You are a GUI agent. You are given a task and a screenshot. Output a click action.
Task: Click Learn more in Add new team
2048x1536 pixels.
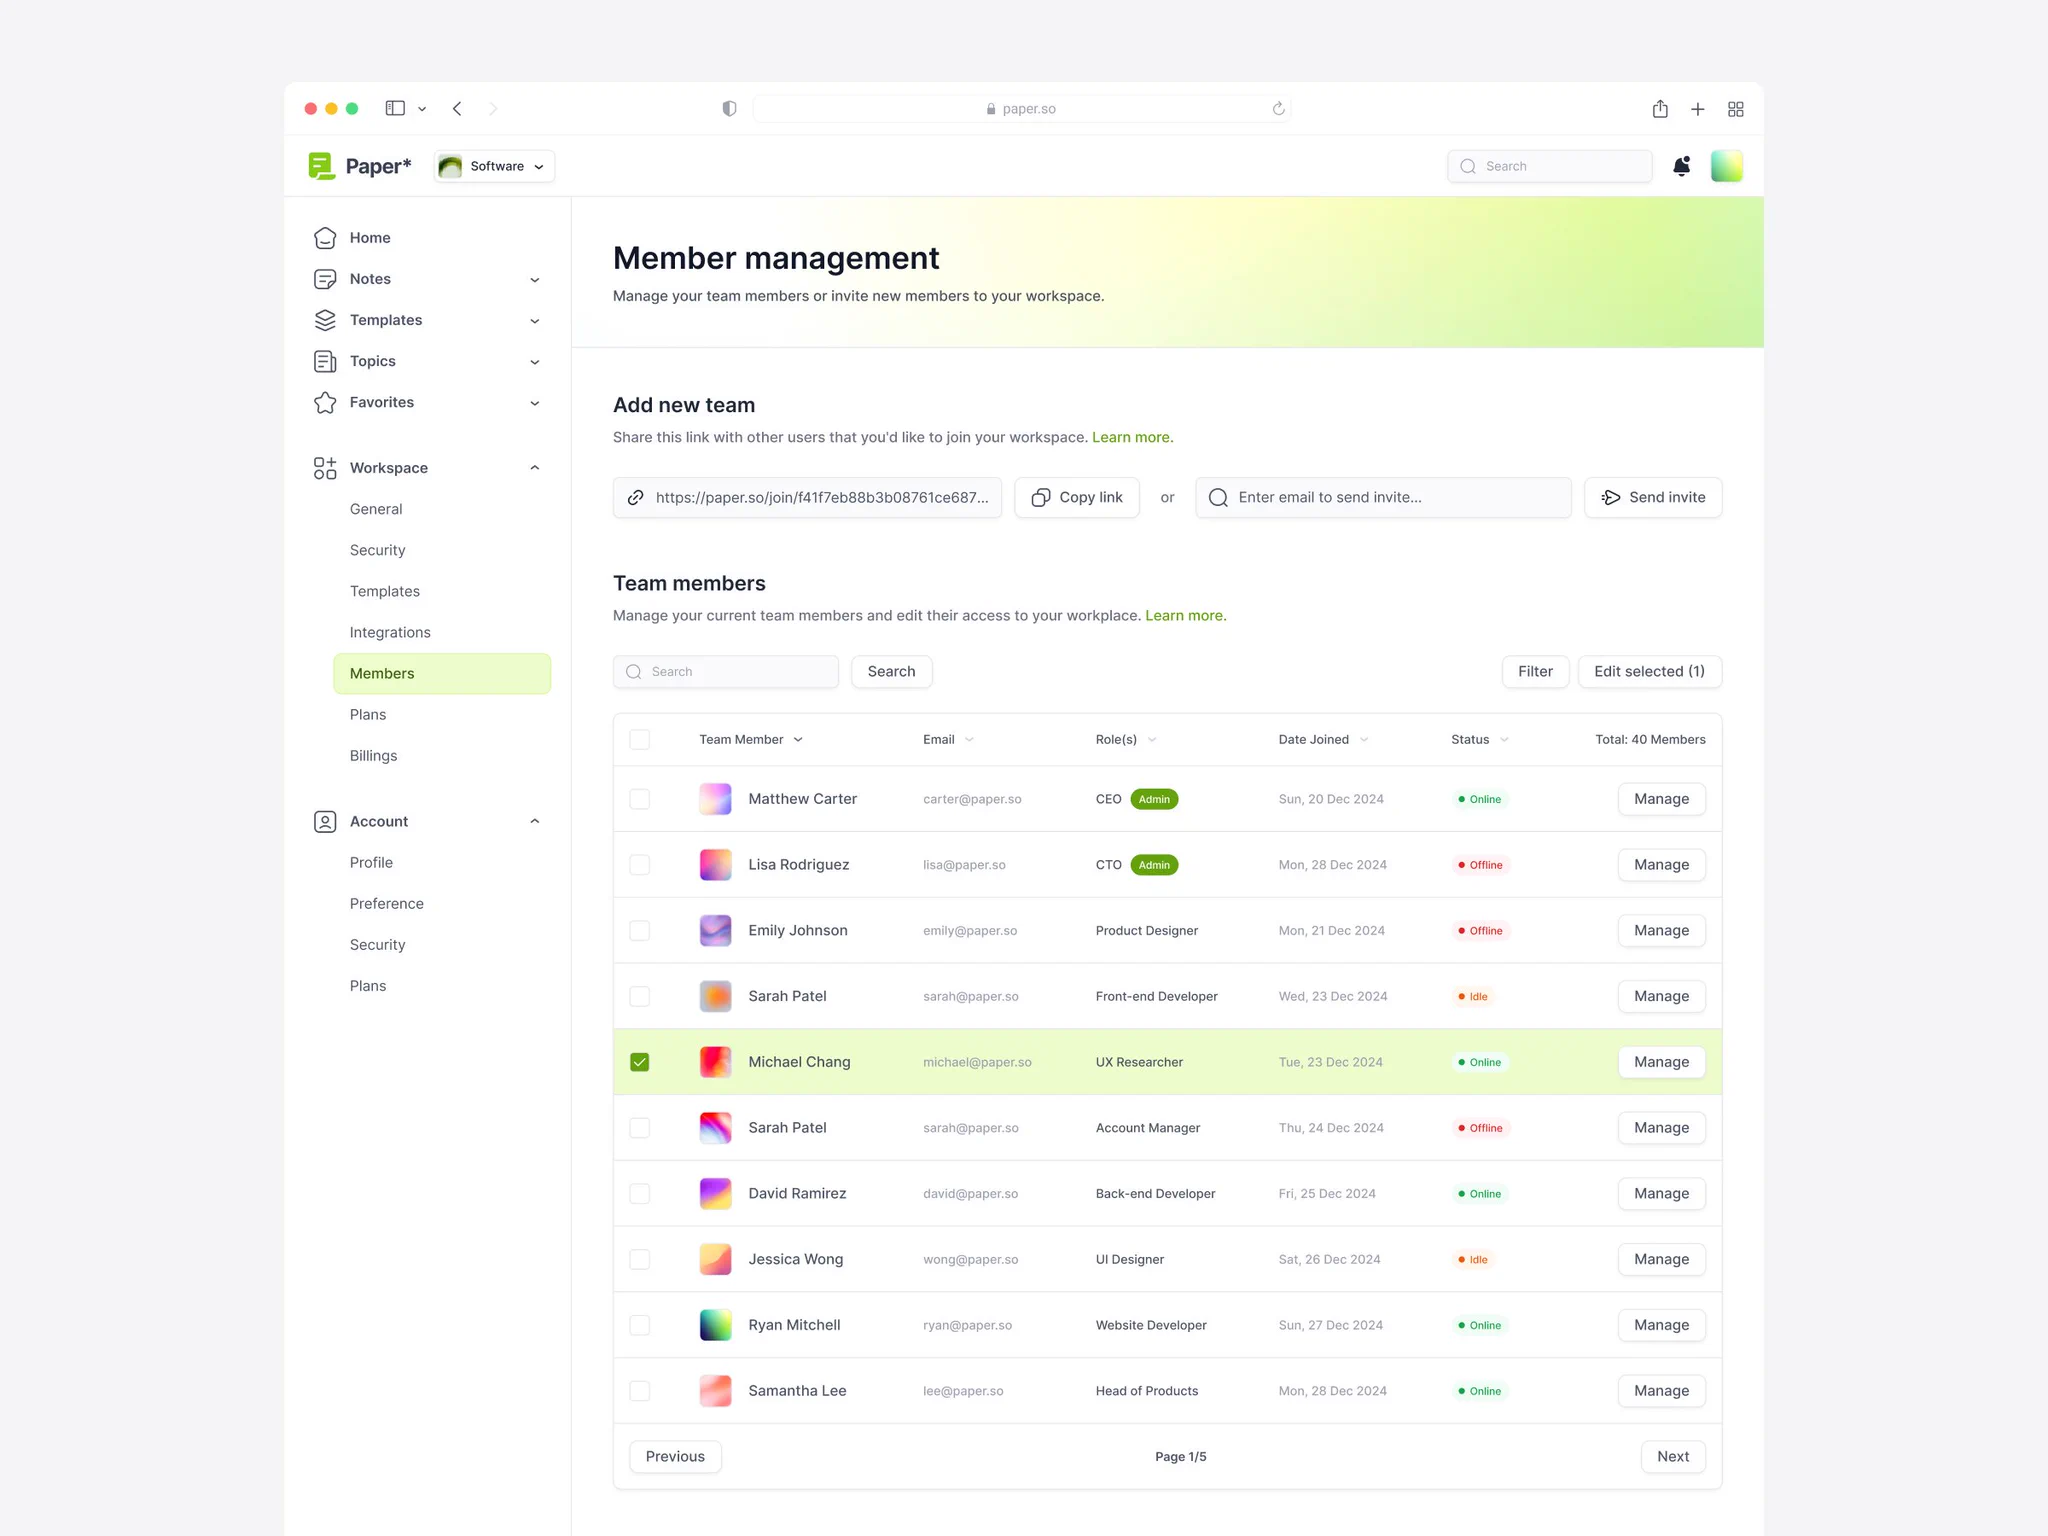click(x=1132, y=437)
